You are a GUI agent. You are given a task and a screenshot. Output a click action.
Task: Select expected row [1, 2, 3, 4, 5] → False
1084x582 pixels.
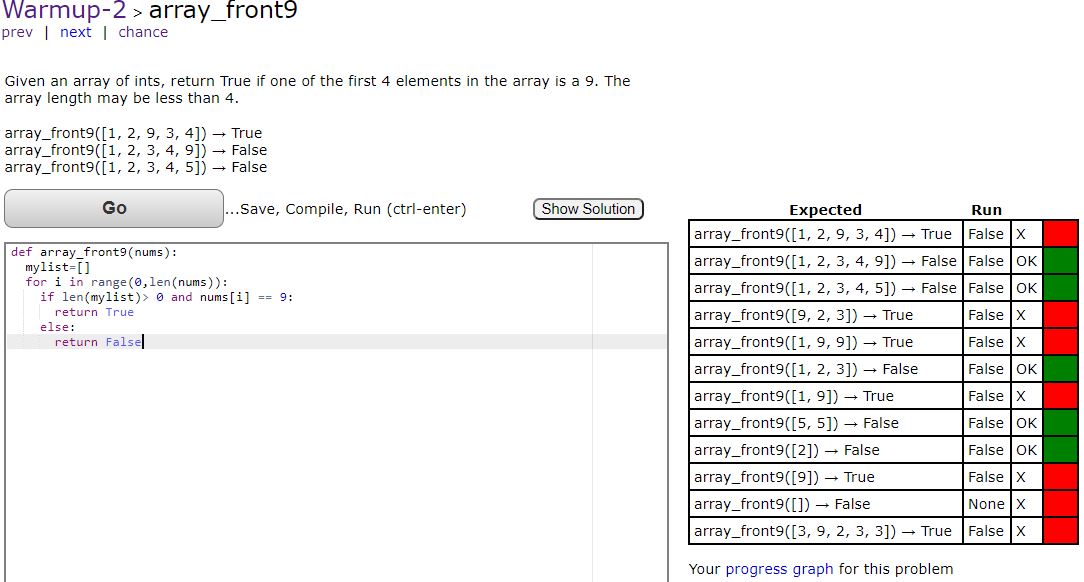[825, 288]
